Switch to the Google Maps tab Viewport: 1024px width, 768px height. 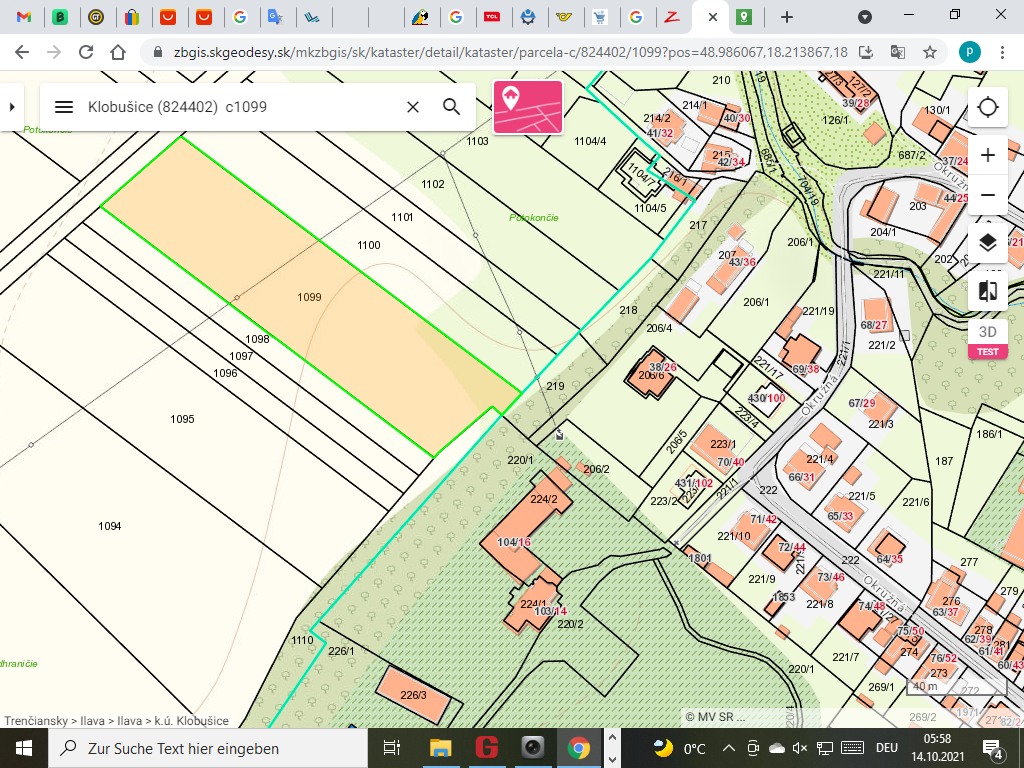(744, 17)
